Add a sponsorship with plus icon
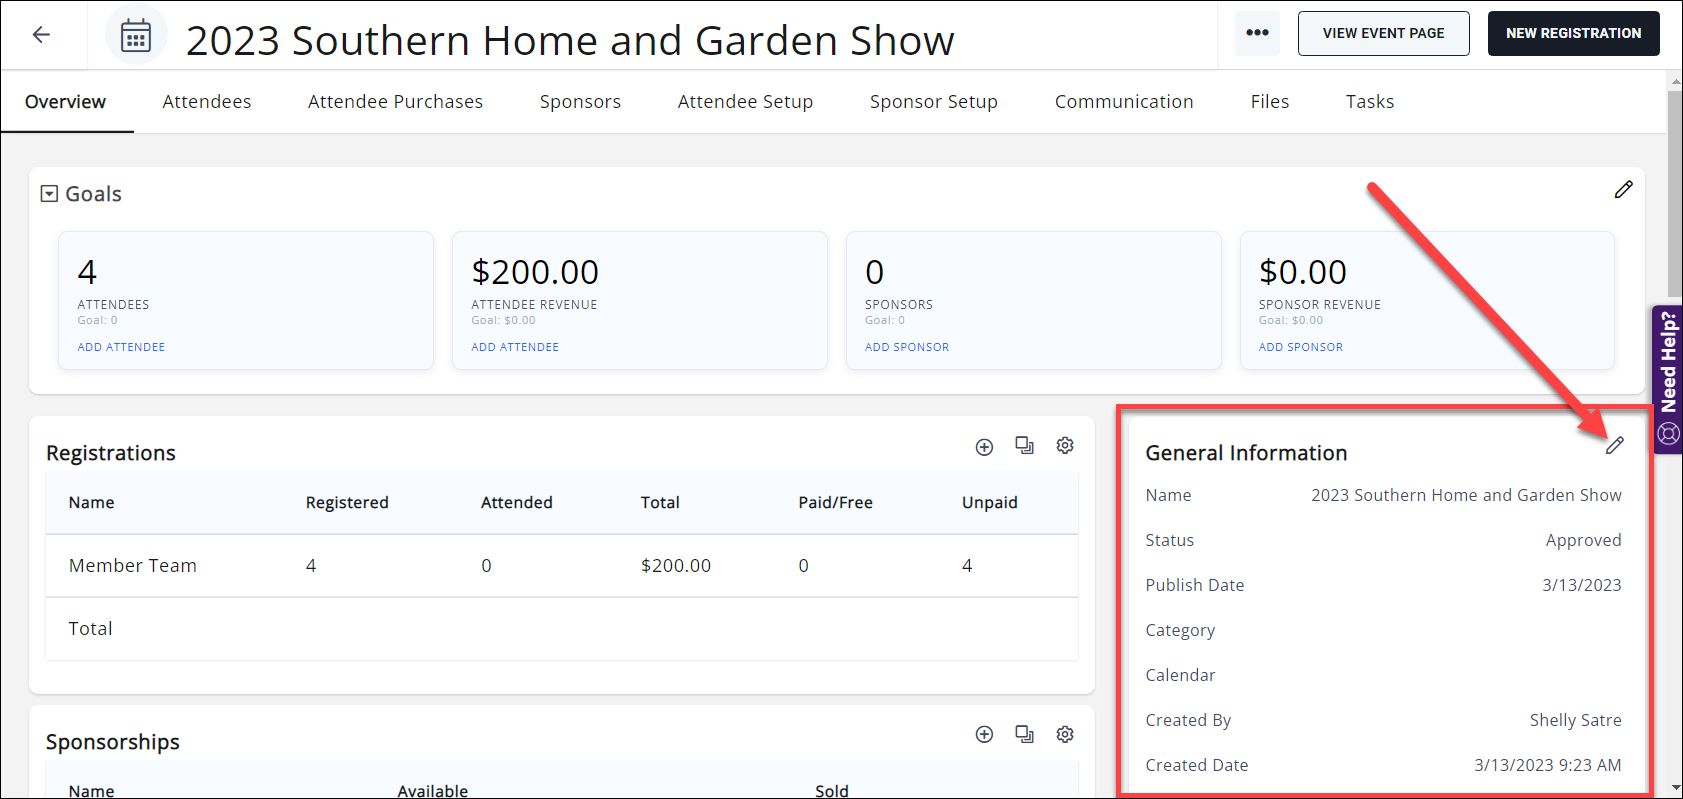This screenshot has width=1683, height=799. click(984, 735)
